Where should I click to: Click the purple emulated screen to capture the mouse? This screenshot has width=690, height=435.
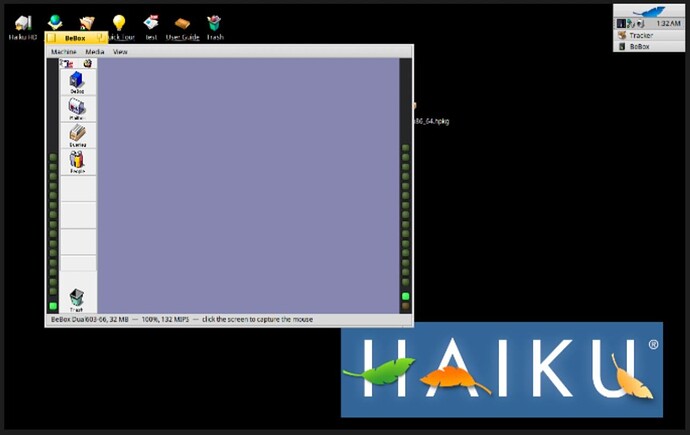click(x=248, y=186)
